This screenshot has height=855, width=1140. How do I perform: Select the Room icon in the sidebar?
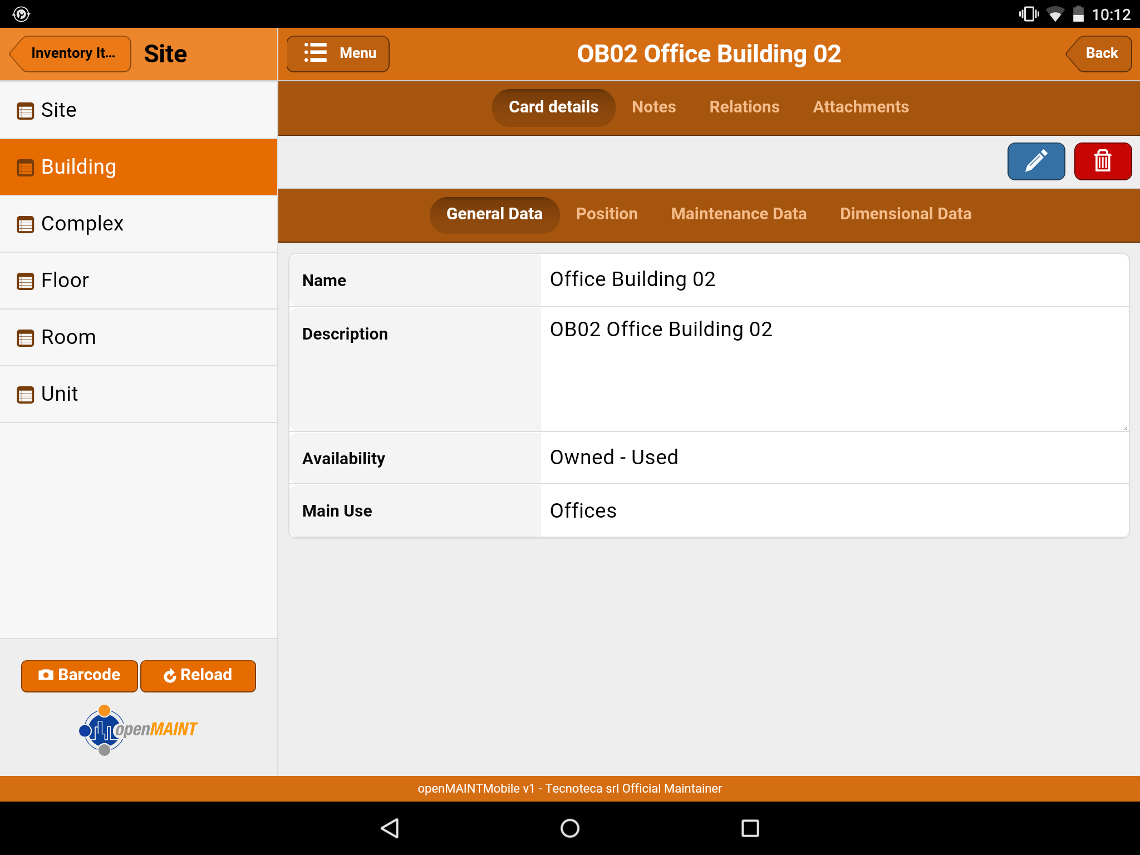pyautogui.click(x=24, y=337)
